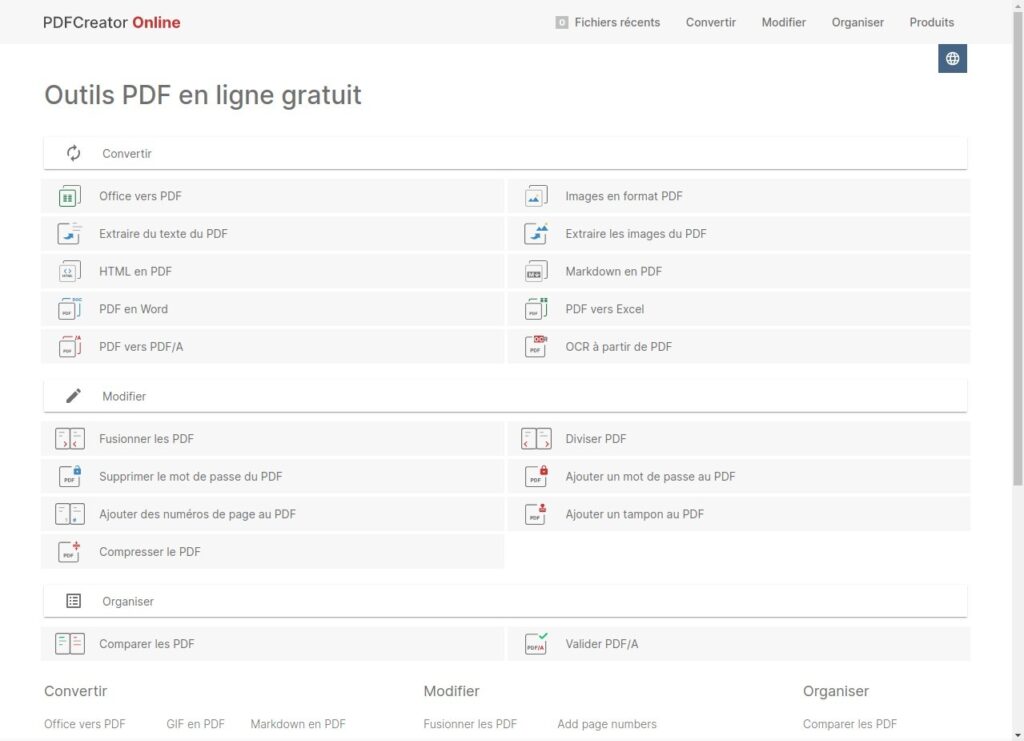Click the Diviser PDF split icon
The image size is (1024, 741).
(536, 439)
